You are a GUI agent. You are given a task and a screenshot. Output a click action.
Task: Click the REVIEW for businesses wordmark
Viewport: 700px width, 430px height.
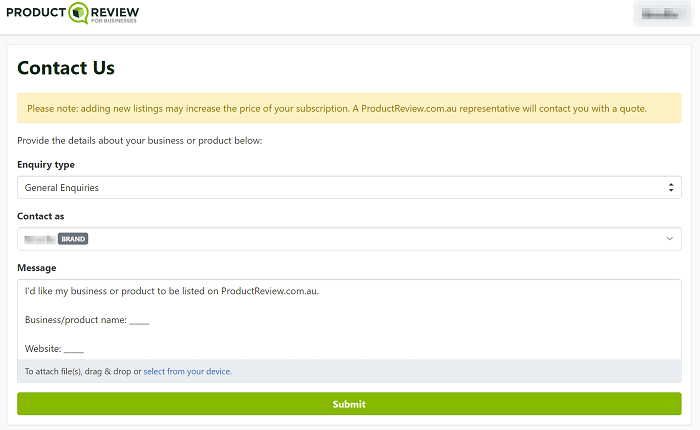(115, 14)
